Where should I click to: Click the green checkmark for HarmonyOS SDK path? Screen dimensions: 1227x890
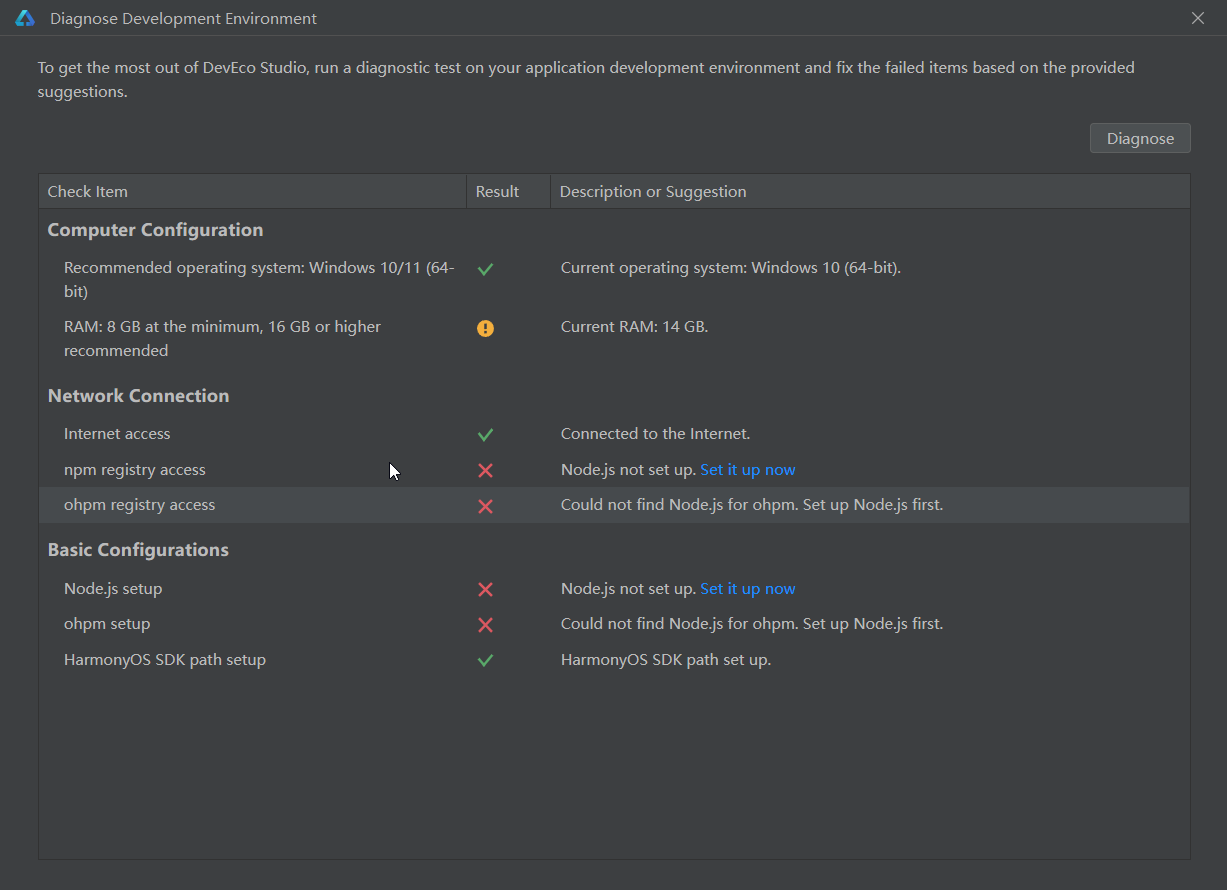(485, 660)
